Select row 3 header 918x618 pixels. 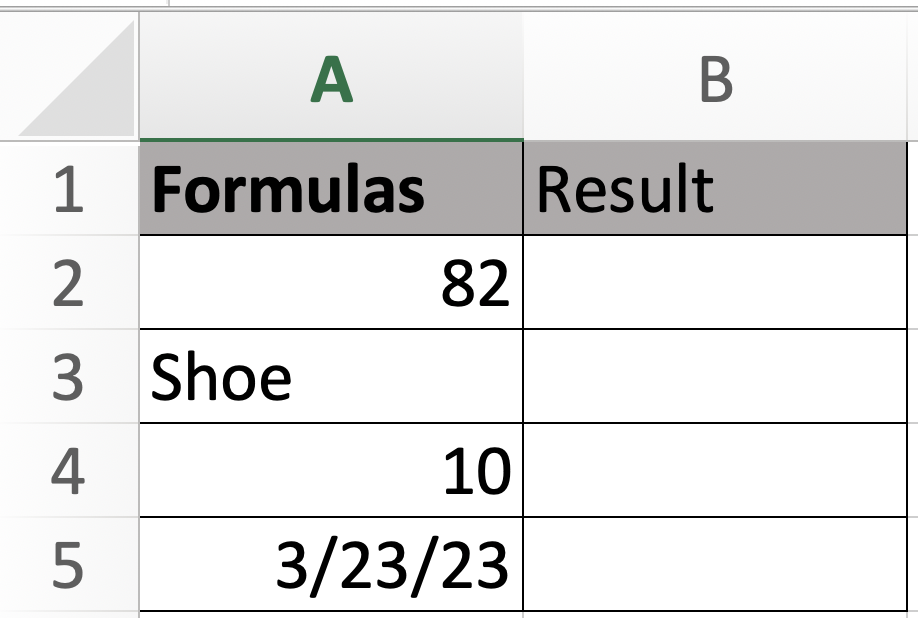(x=68, y=378)
